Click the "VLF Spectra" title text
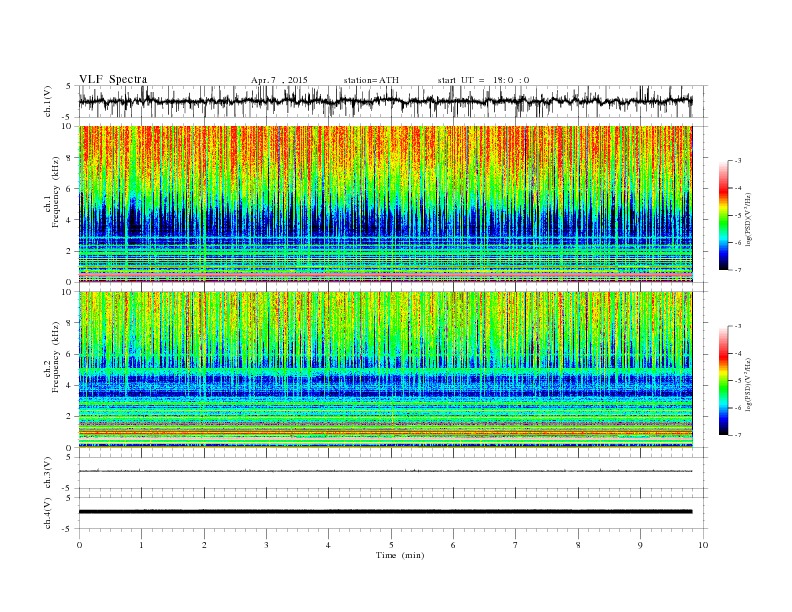The image size is (792, 612). [x=113, y=79]
